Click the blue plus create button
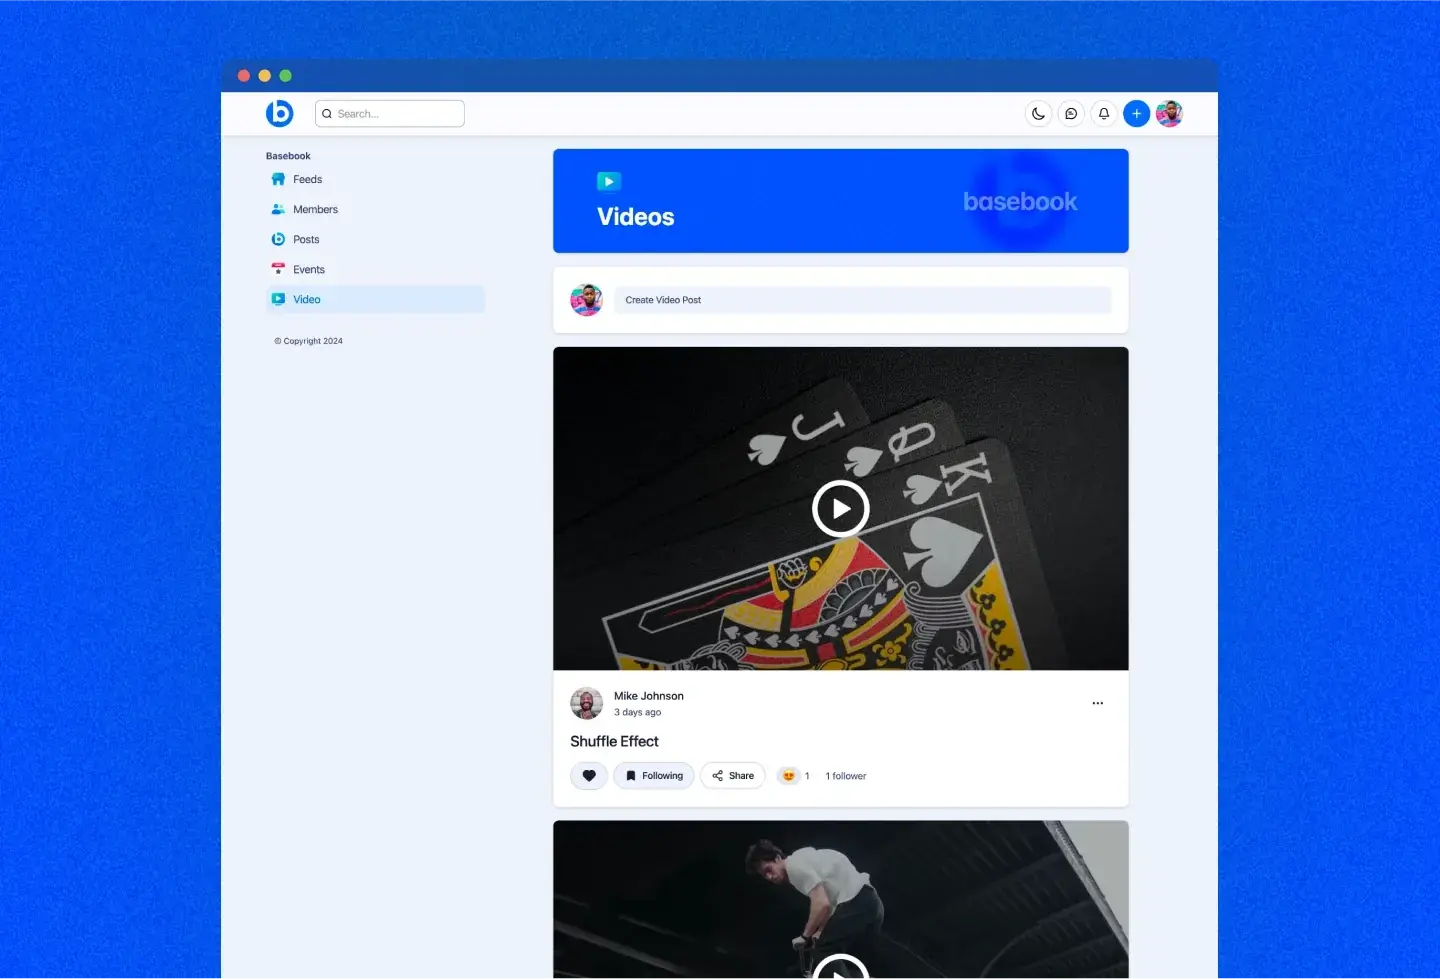Viewport: 1440px width, 979px height. [1136, 114]
